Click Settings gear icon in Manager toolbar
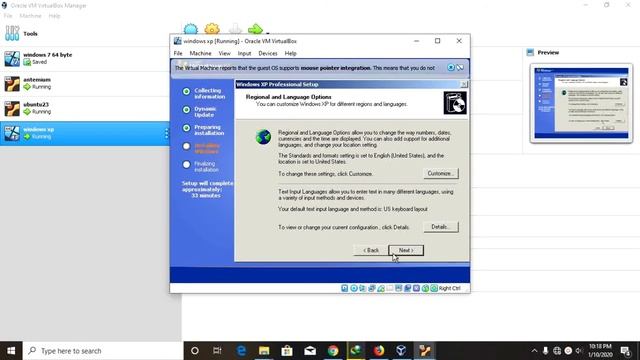 tap(212, 29)
